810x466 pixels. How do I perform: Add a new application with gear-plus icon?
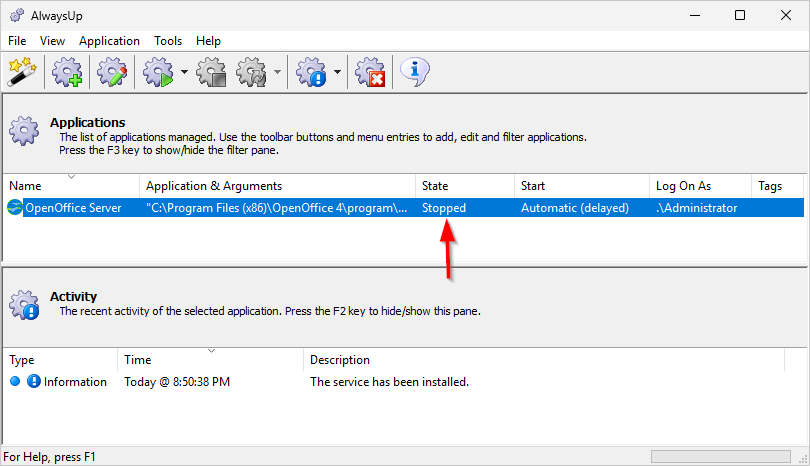coord(67,71)
